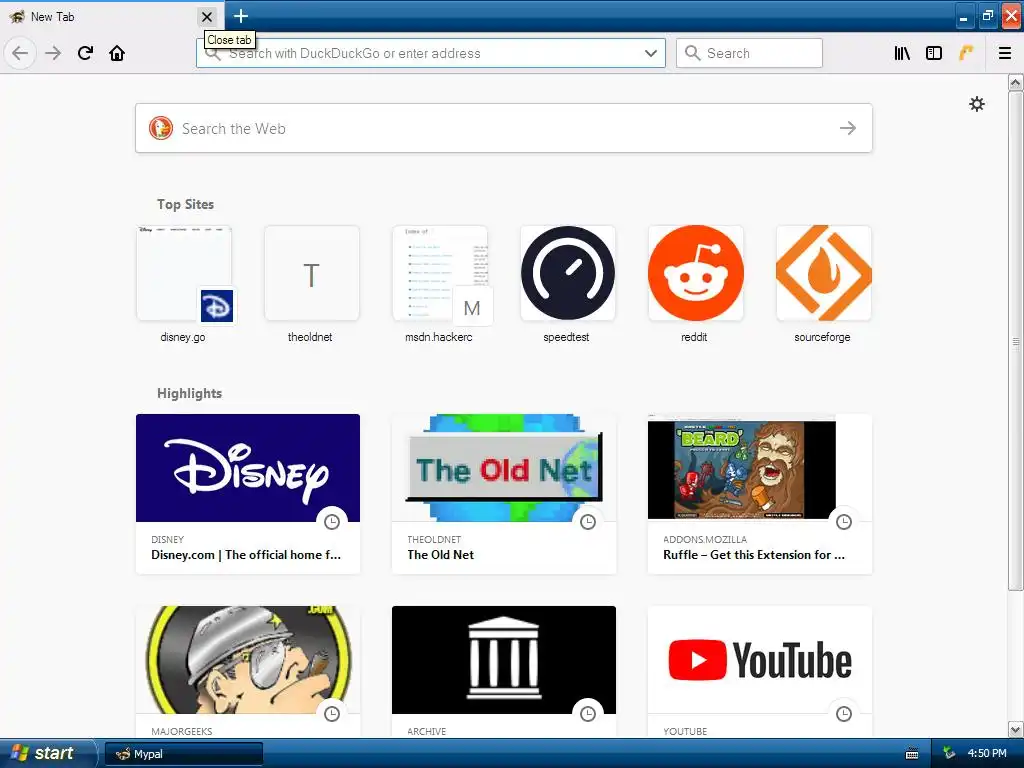Open new tab page settings gear
The height and width of the screenshot is (768, 1024).
pos(976,104)
